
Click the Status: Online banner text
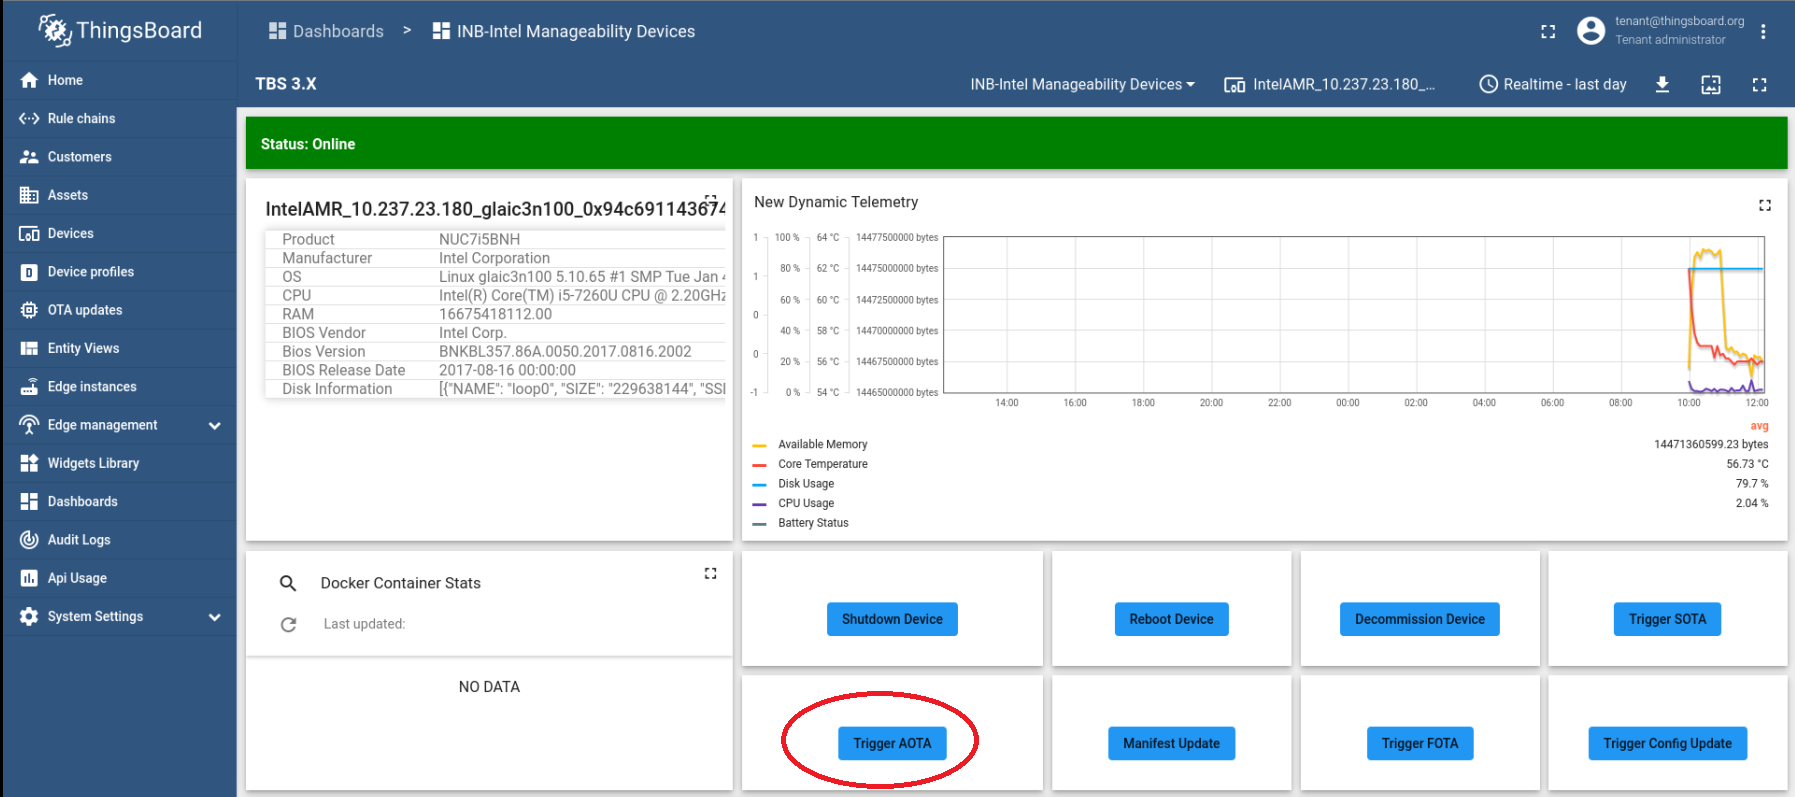tap(308, 144)
